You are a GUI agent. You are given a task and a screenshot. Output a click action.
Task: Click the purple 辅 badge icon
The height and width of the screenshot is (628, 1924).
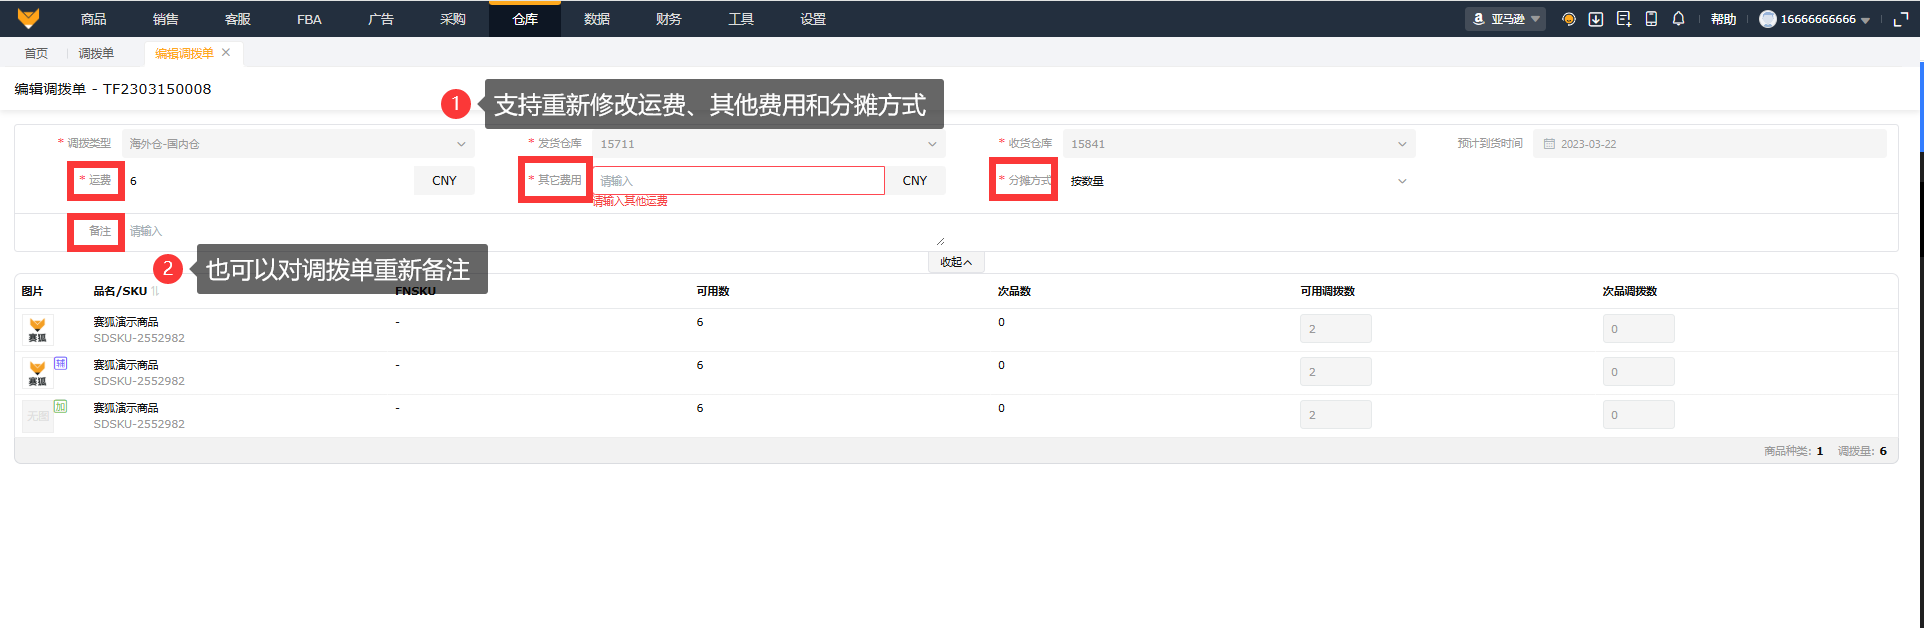click(x=60, y=363)
